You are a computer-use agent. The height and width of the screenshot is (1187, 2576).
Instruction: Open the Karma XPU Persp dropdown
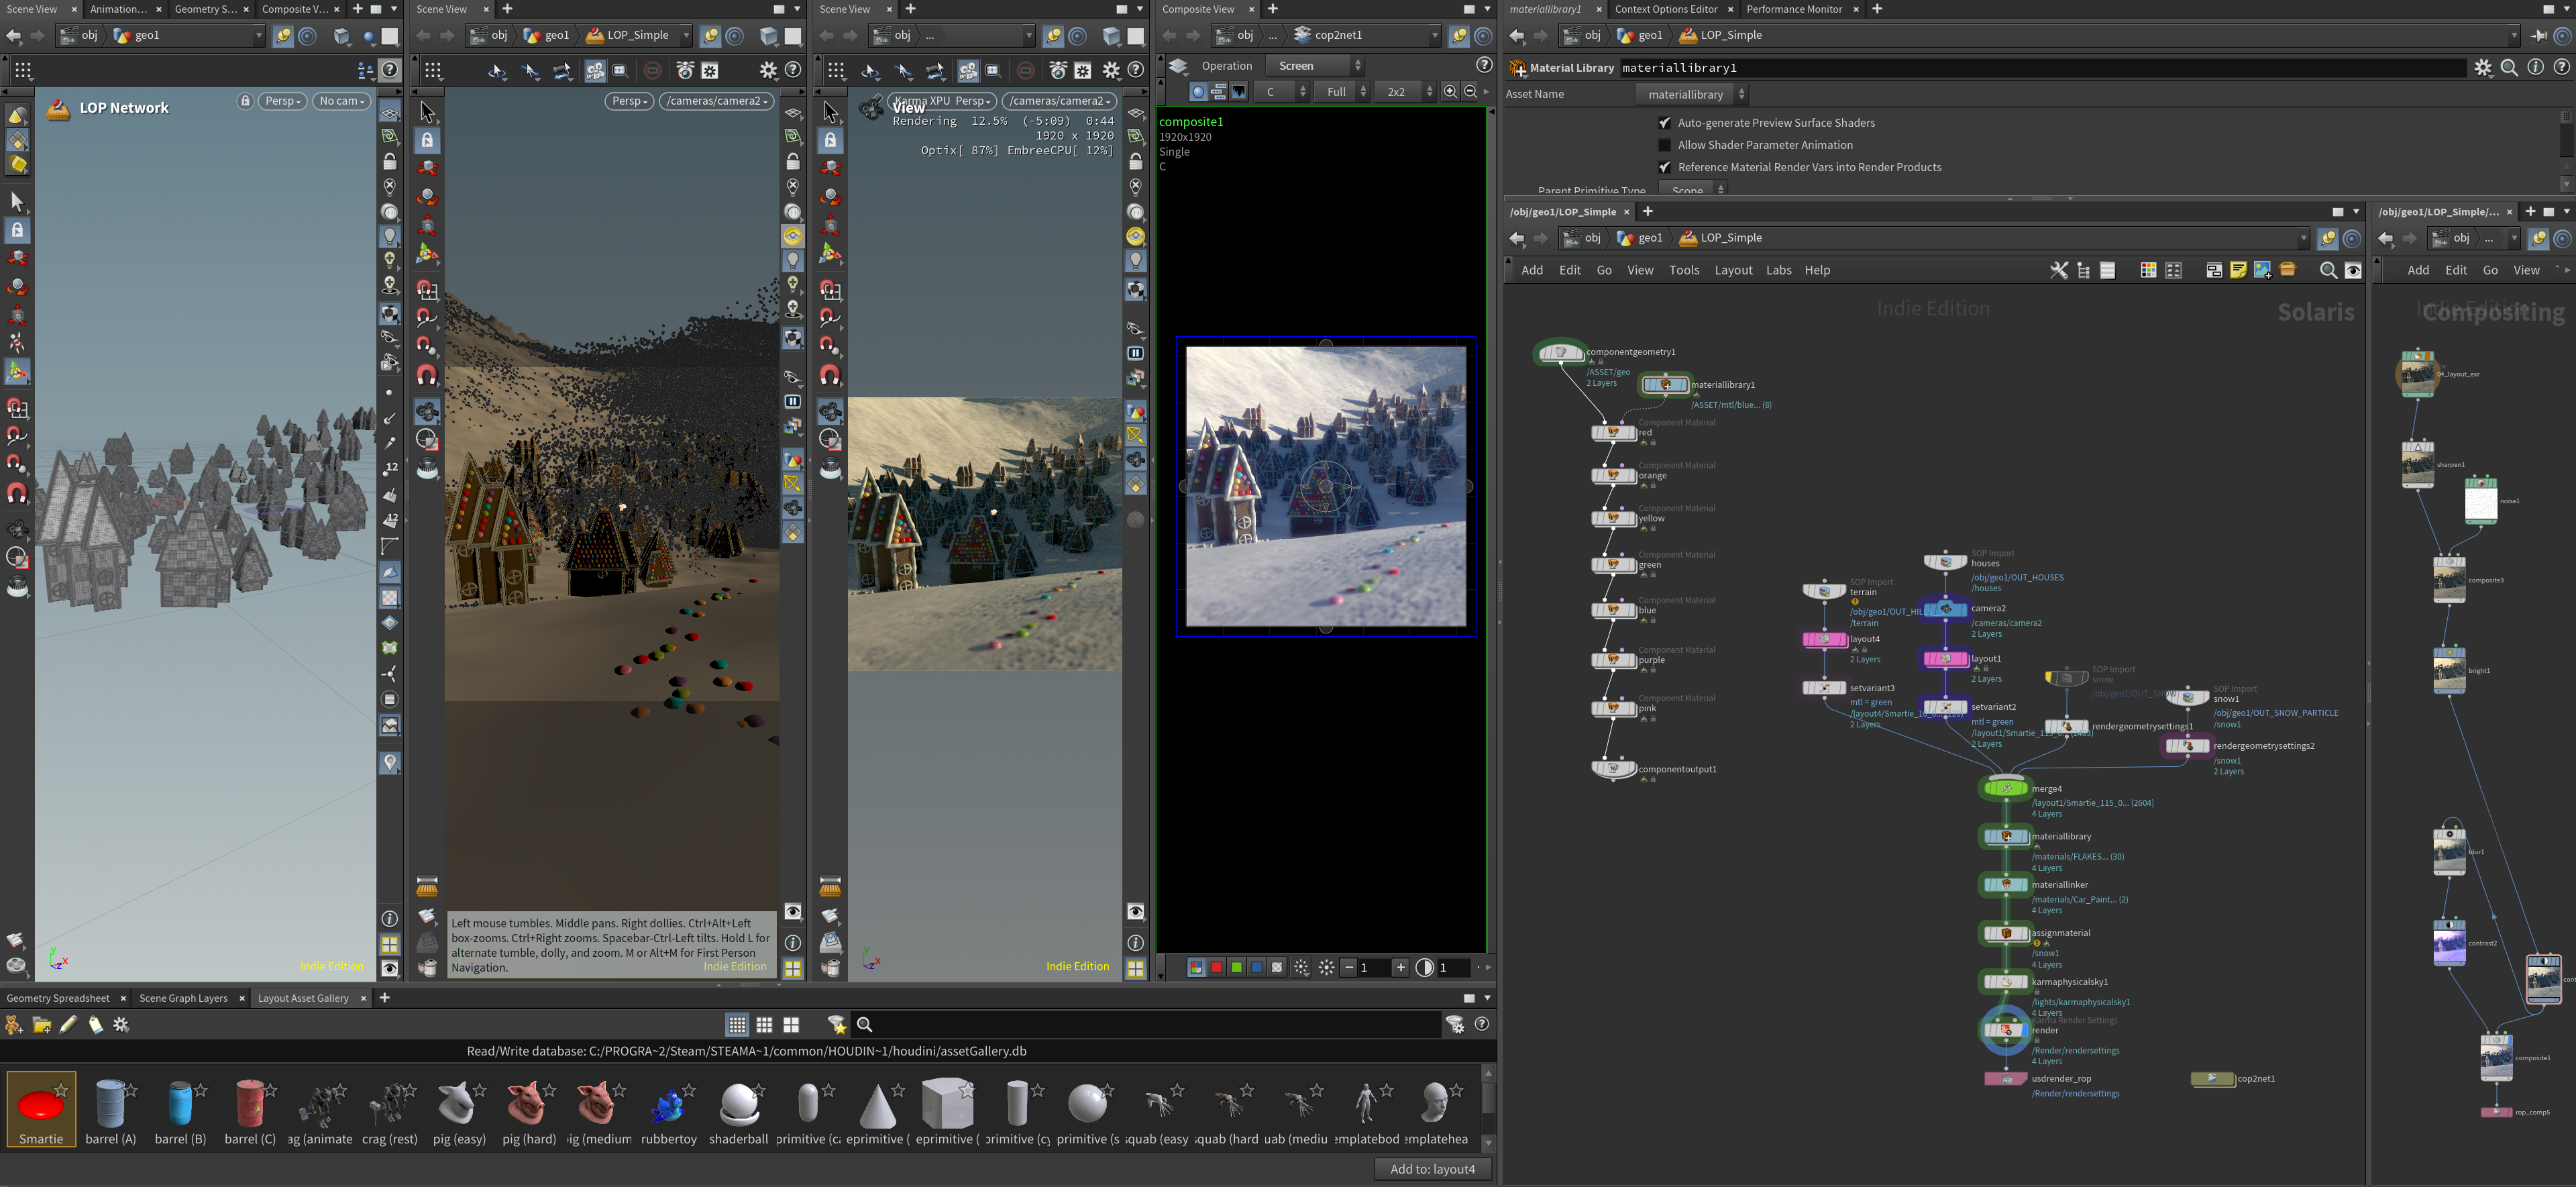pos(941,101)
